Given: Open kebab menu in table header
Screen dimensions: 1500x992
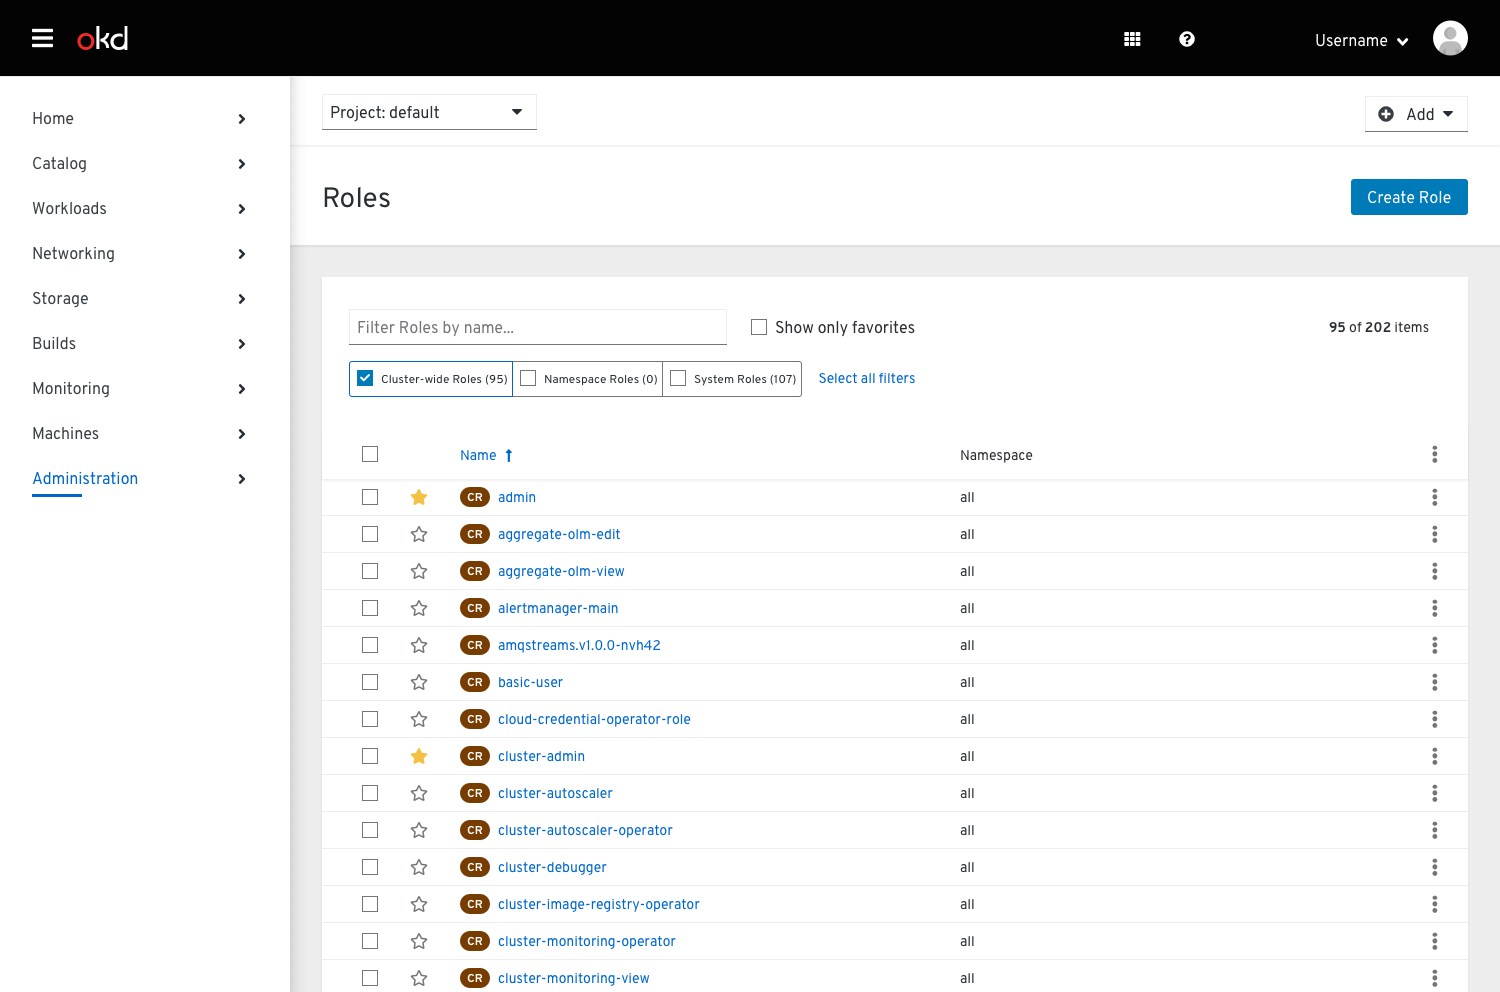Looking at the screenshot, I should point(1434,455).
